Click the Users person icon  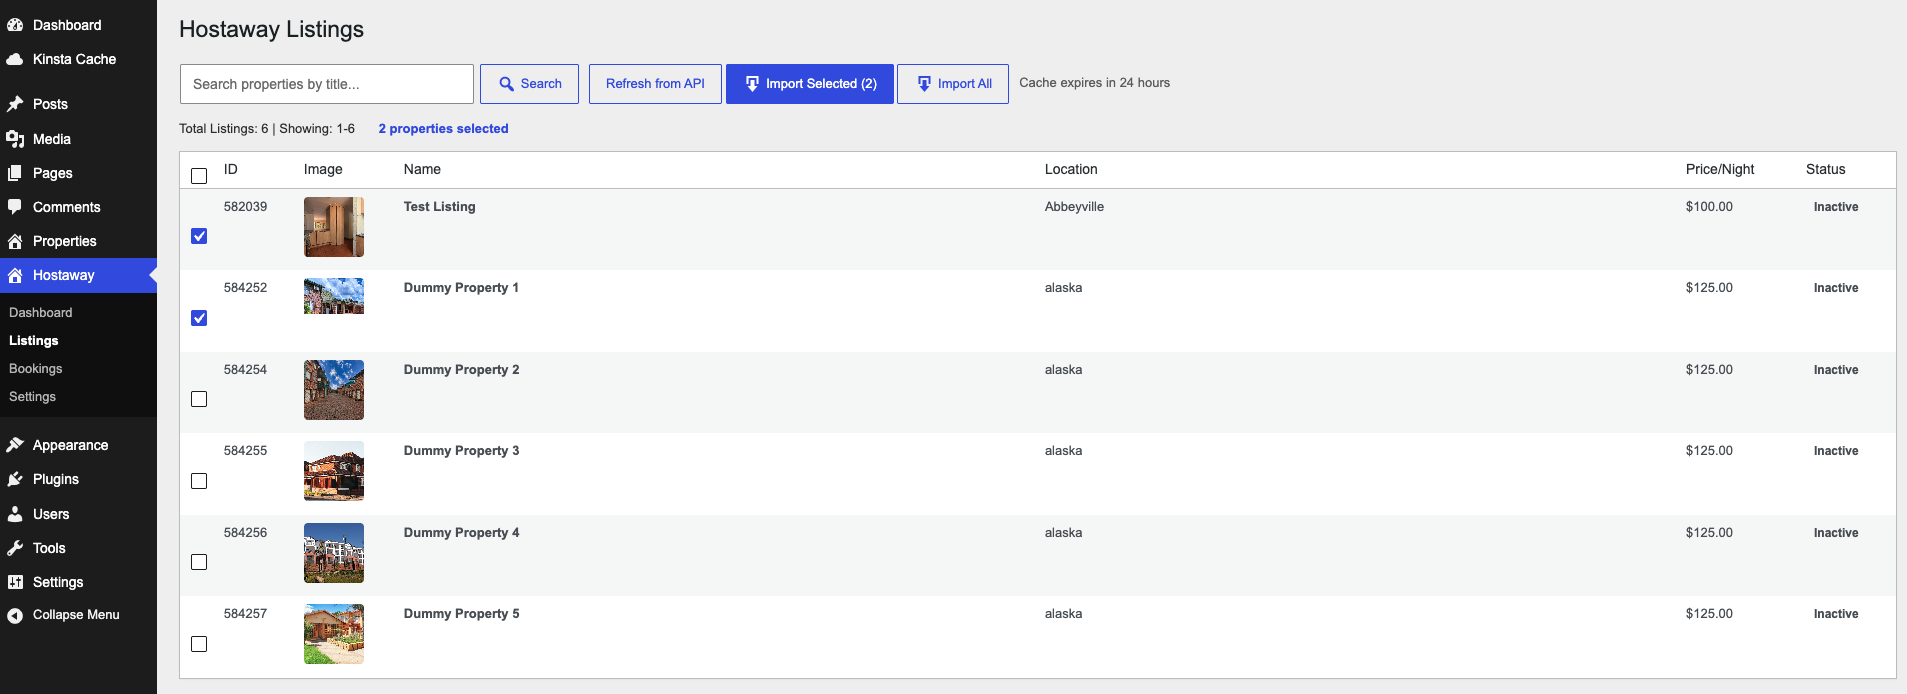click(x=15, y=514)
